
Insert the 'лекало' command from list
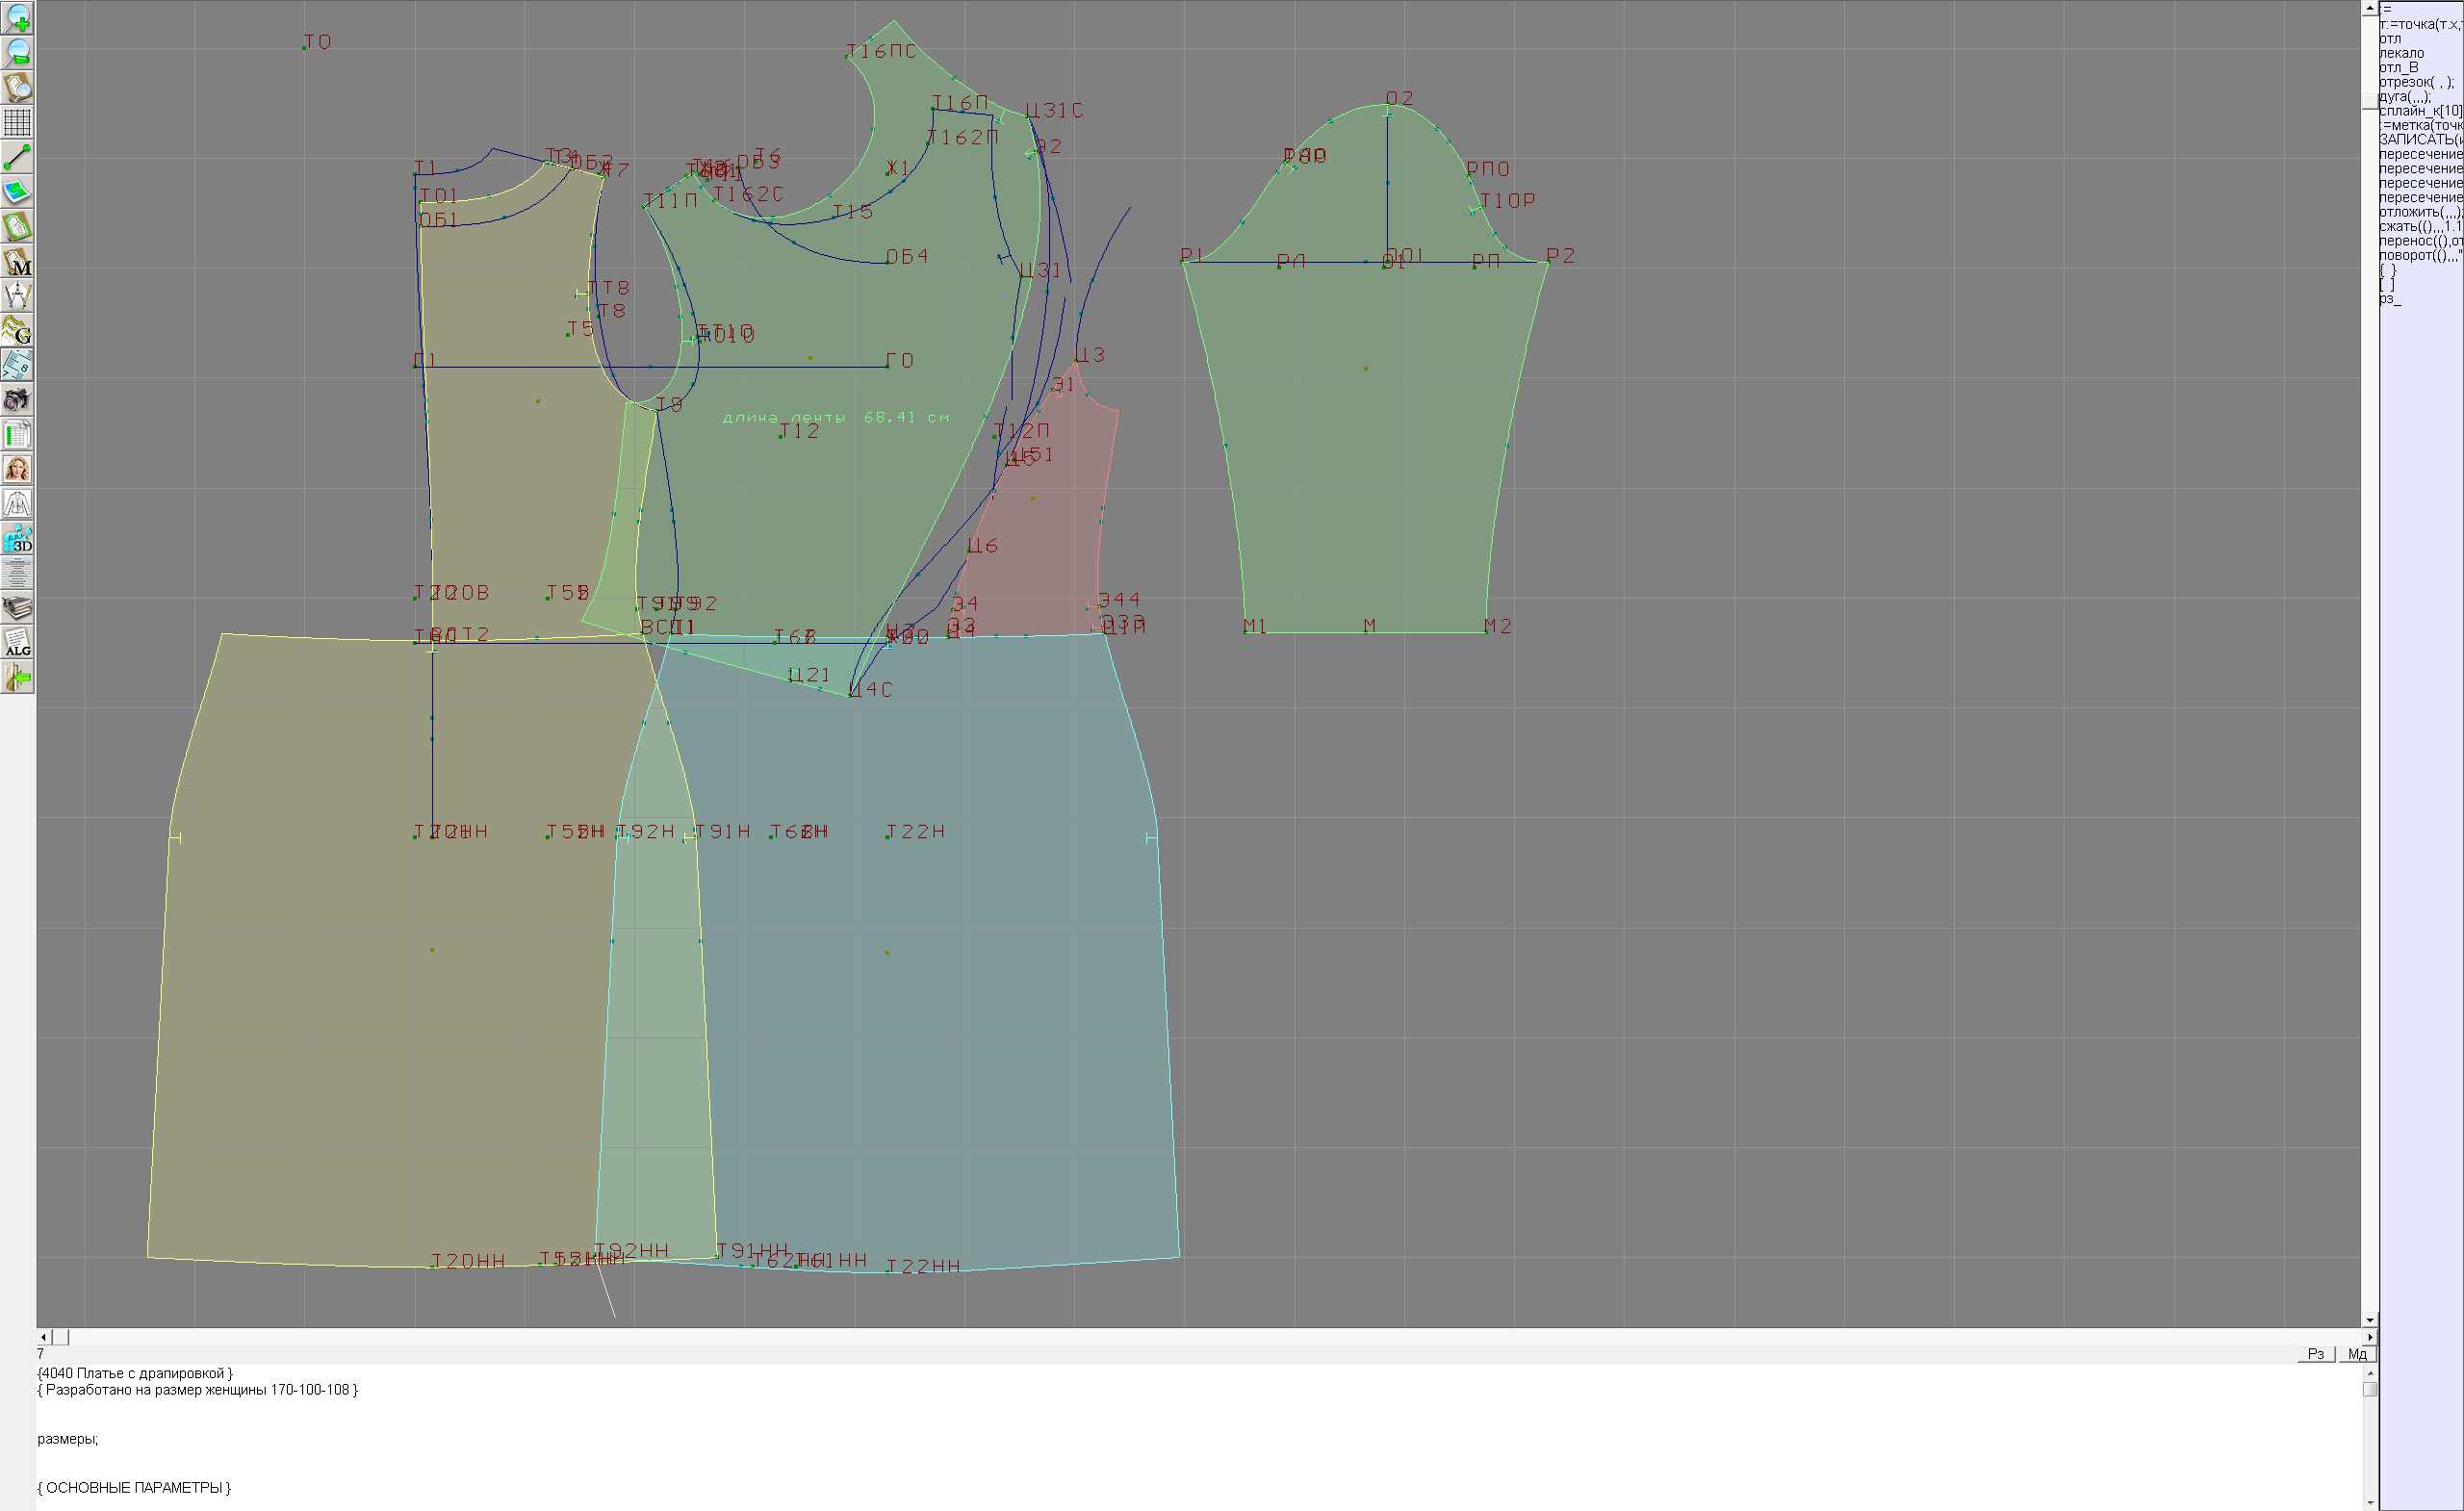pos(2401,53)
